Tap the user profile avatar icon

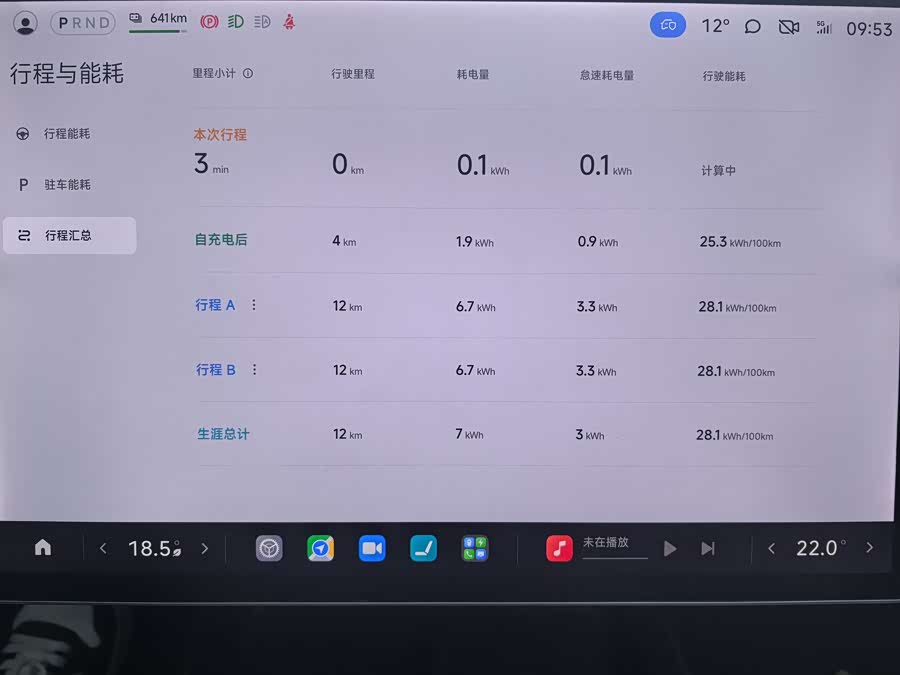click(x=26, y=22)
